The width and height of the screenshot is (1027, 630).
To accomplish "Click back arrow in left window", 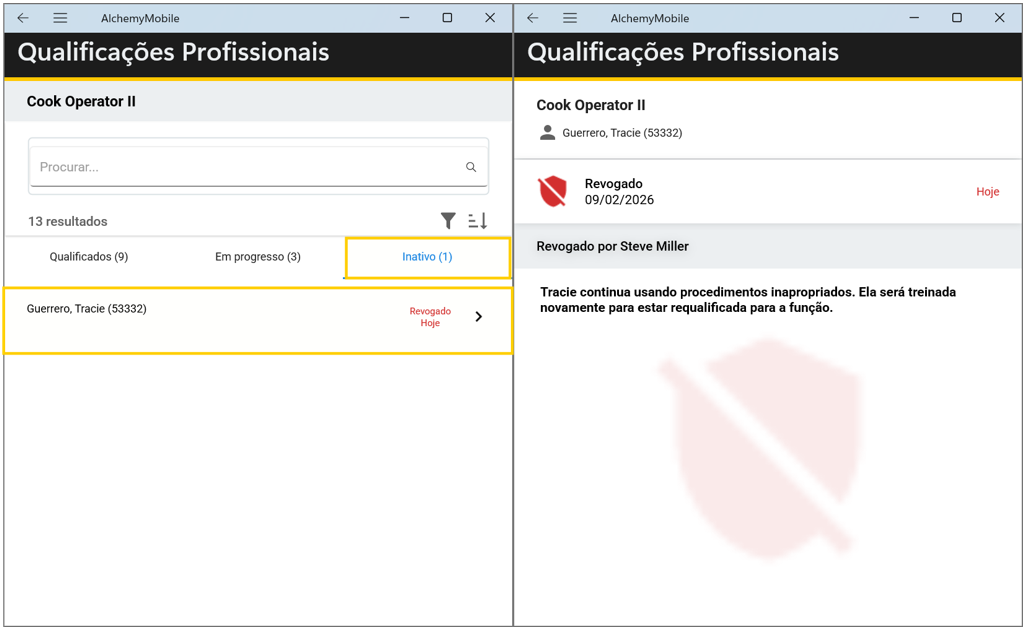I will pyautogui.click(x=23, y=18).
